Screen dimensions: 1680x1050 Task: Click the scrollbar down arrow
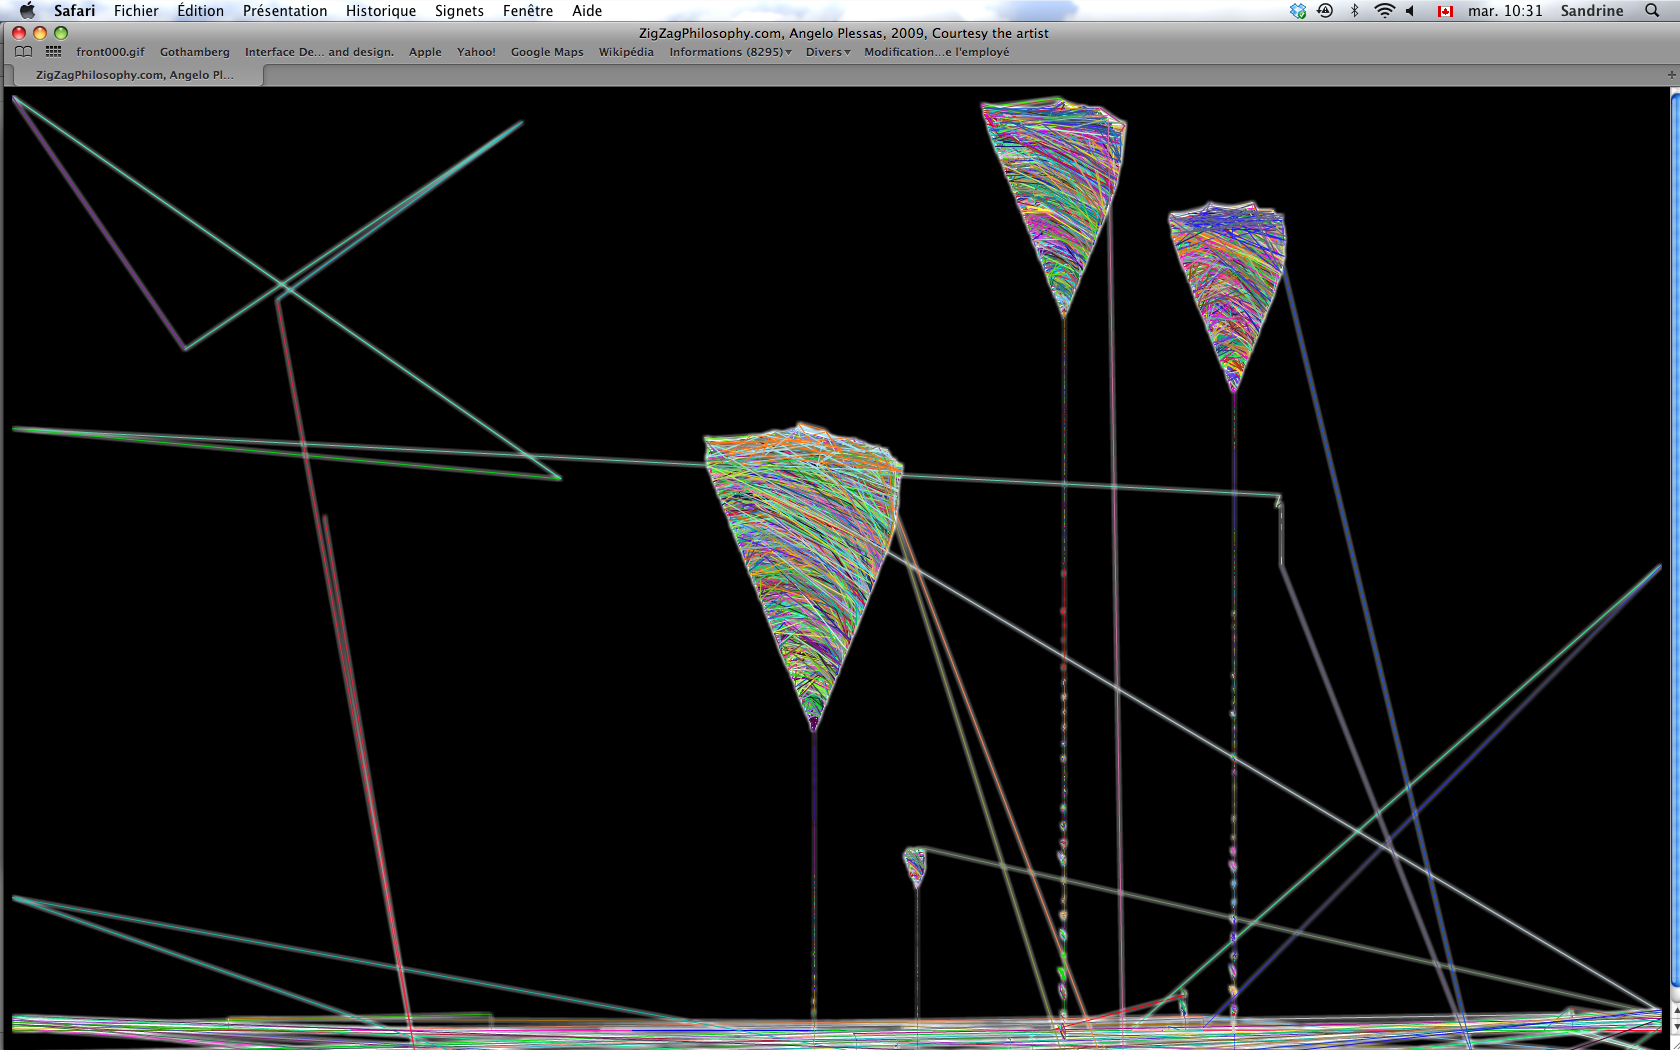pos(1675,1028)
